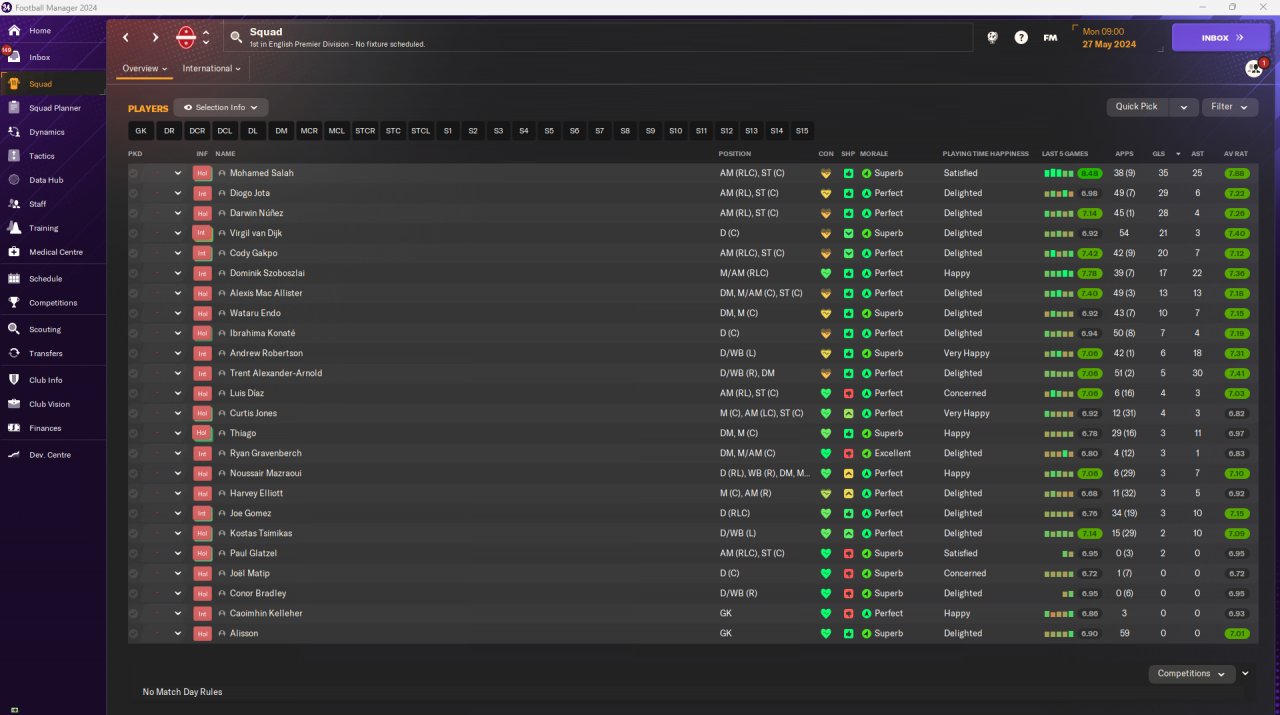This screenshot has height=715, width=1280.
Task: Expand the Selection Info dropdown
Action: [x=221, y=107]
